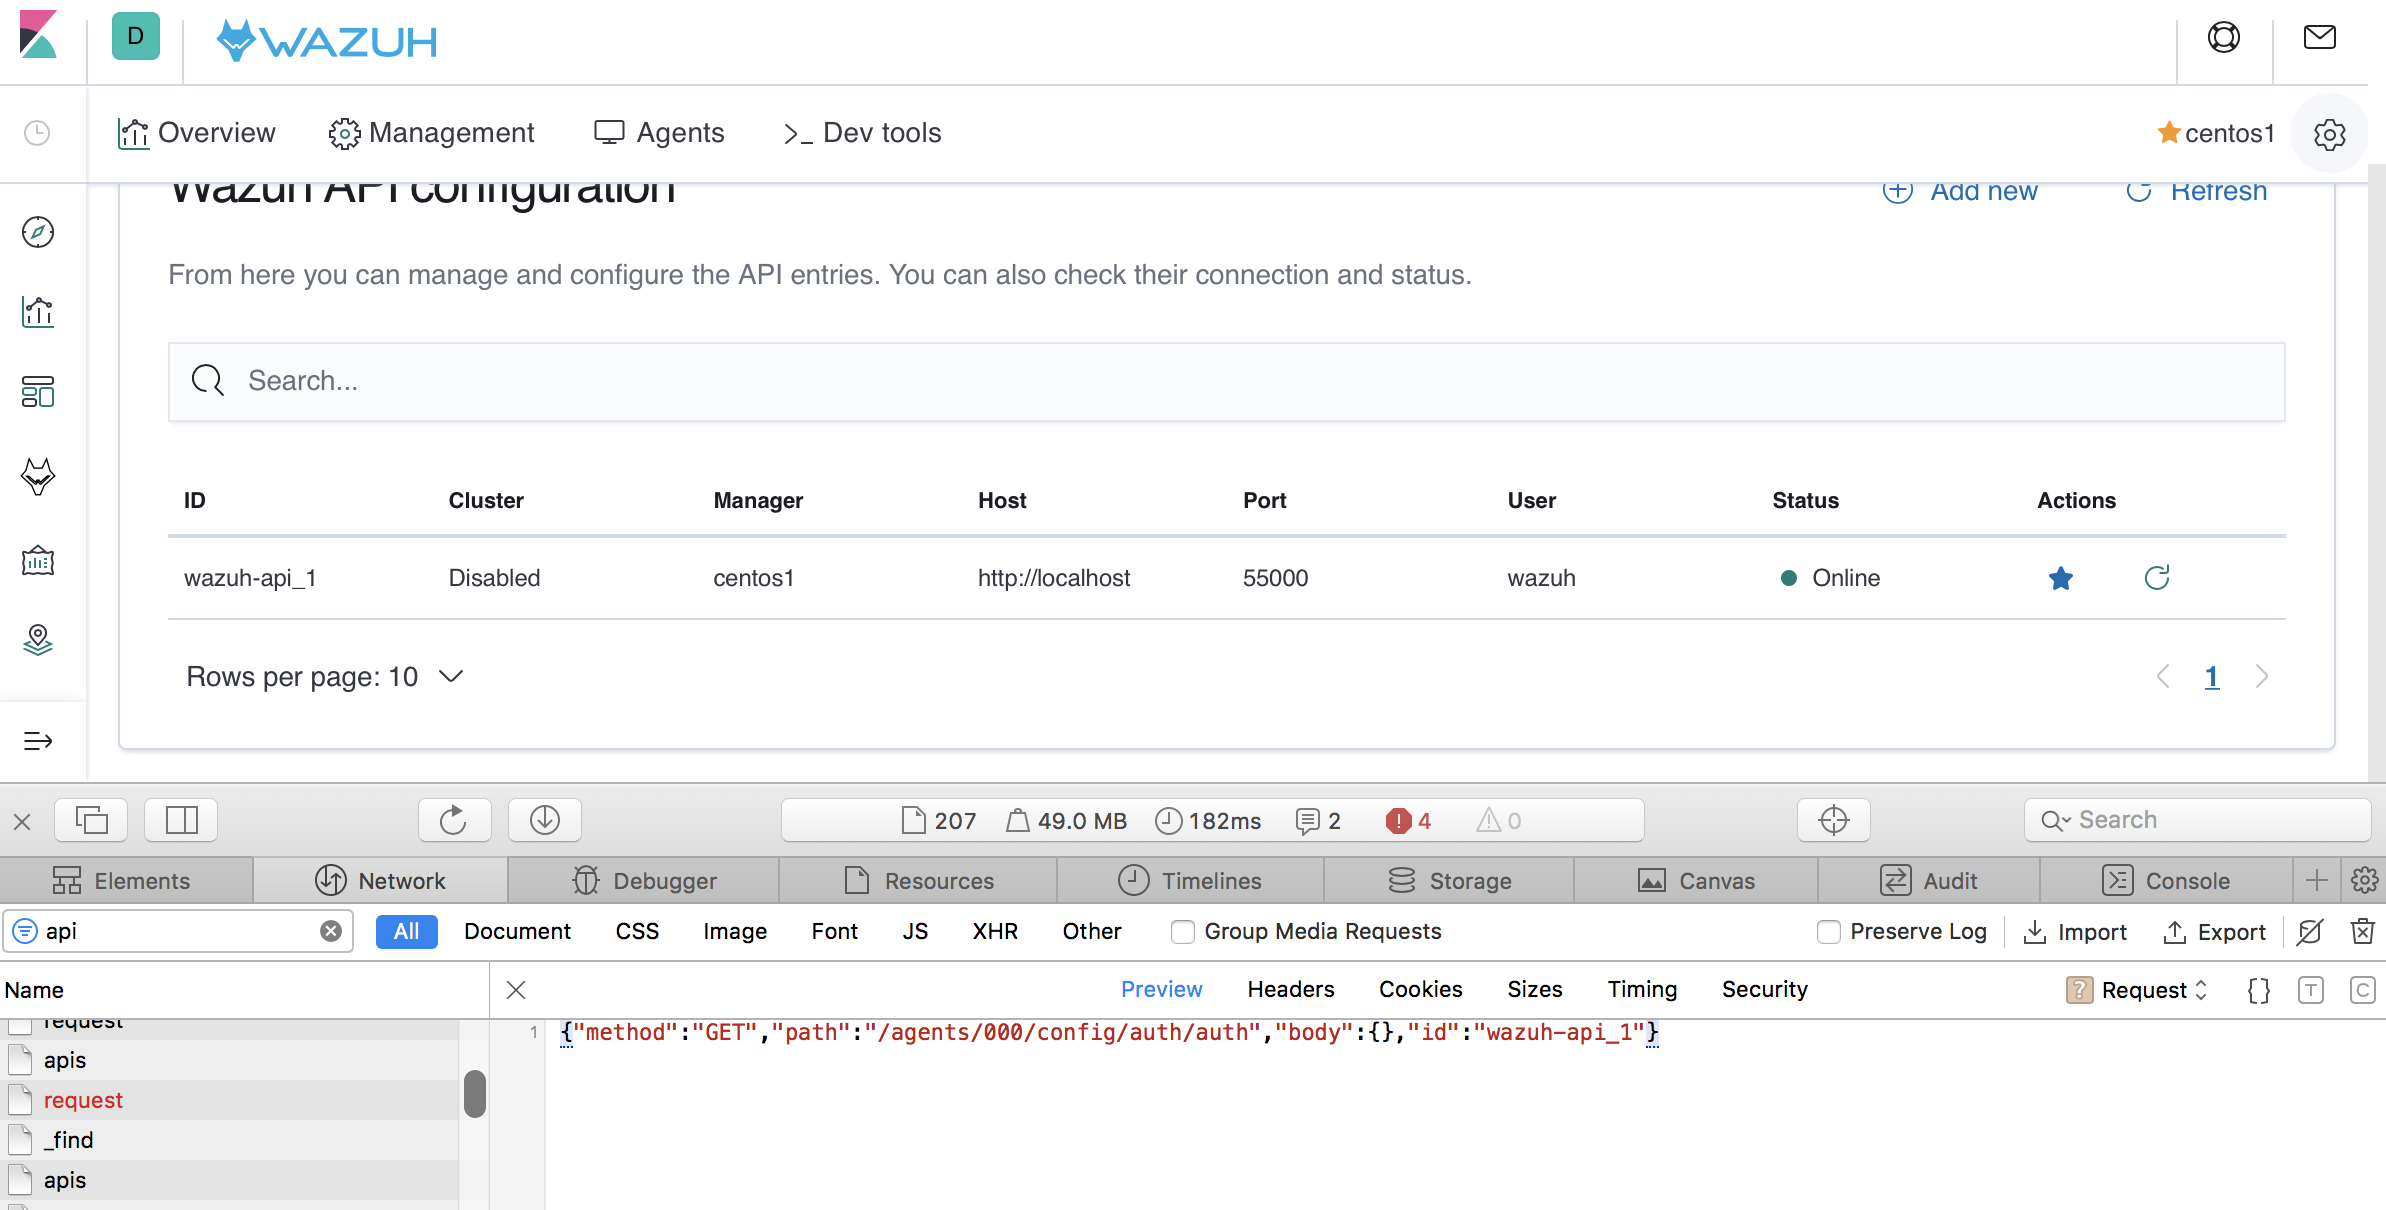
Task: Open Dev tools in the top navigation
Action: click(x=861, y=132)
